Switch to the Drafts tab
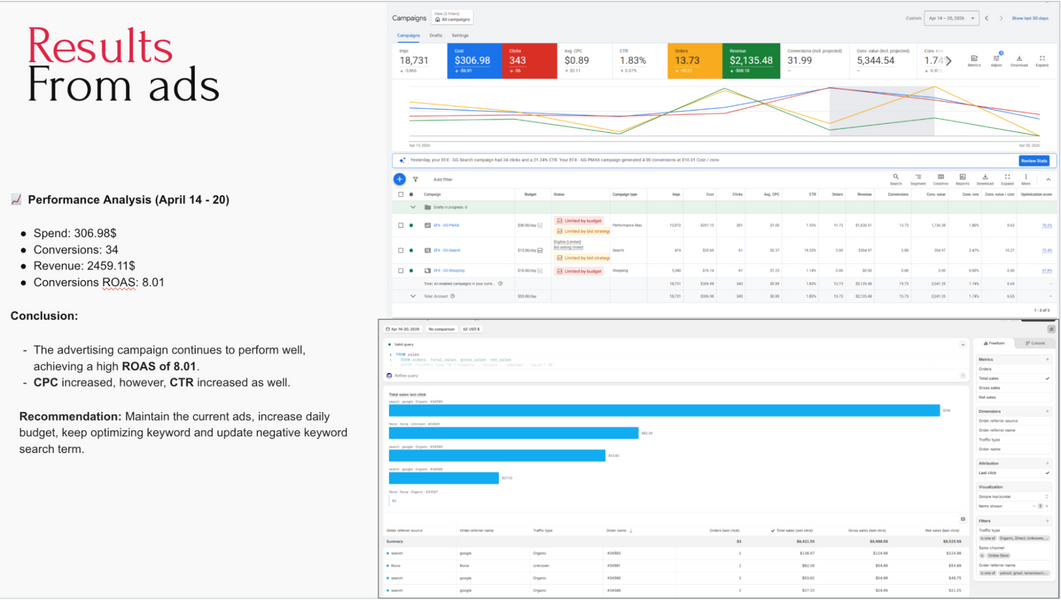 point(436,35)
